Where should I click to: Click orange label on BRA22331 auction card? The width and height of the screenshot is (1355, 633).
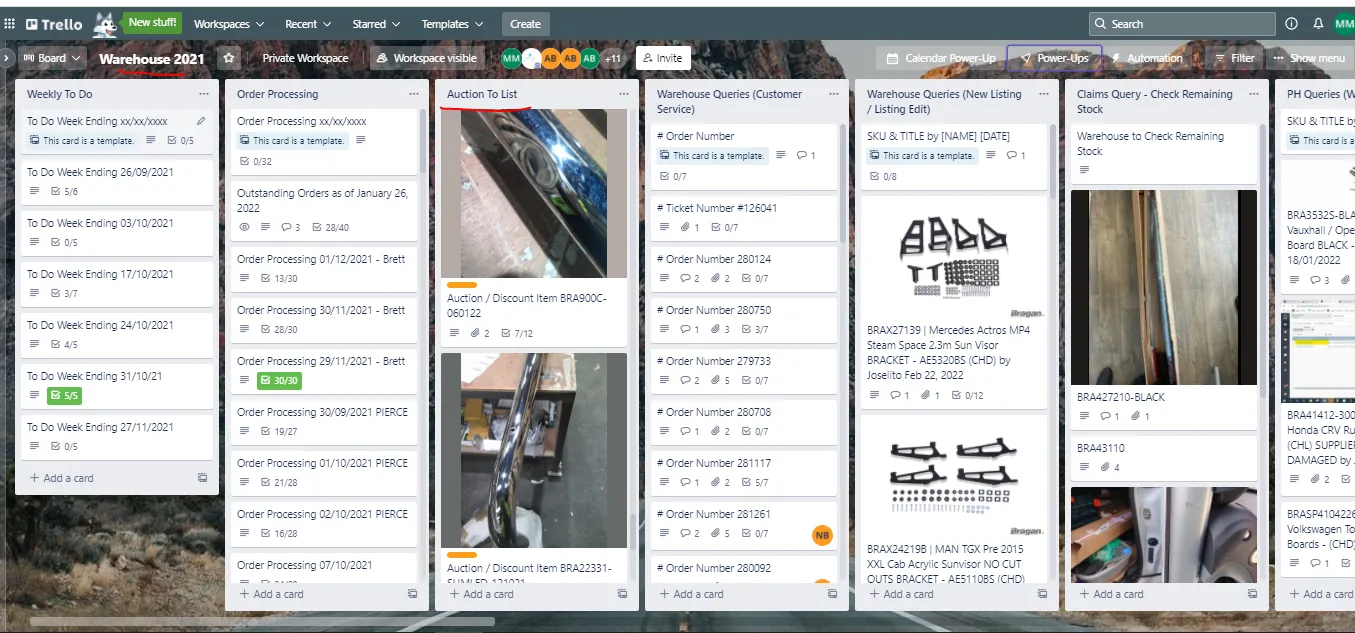pos(462,555)
